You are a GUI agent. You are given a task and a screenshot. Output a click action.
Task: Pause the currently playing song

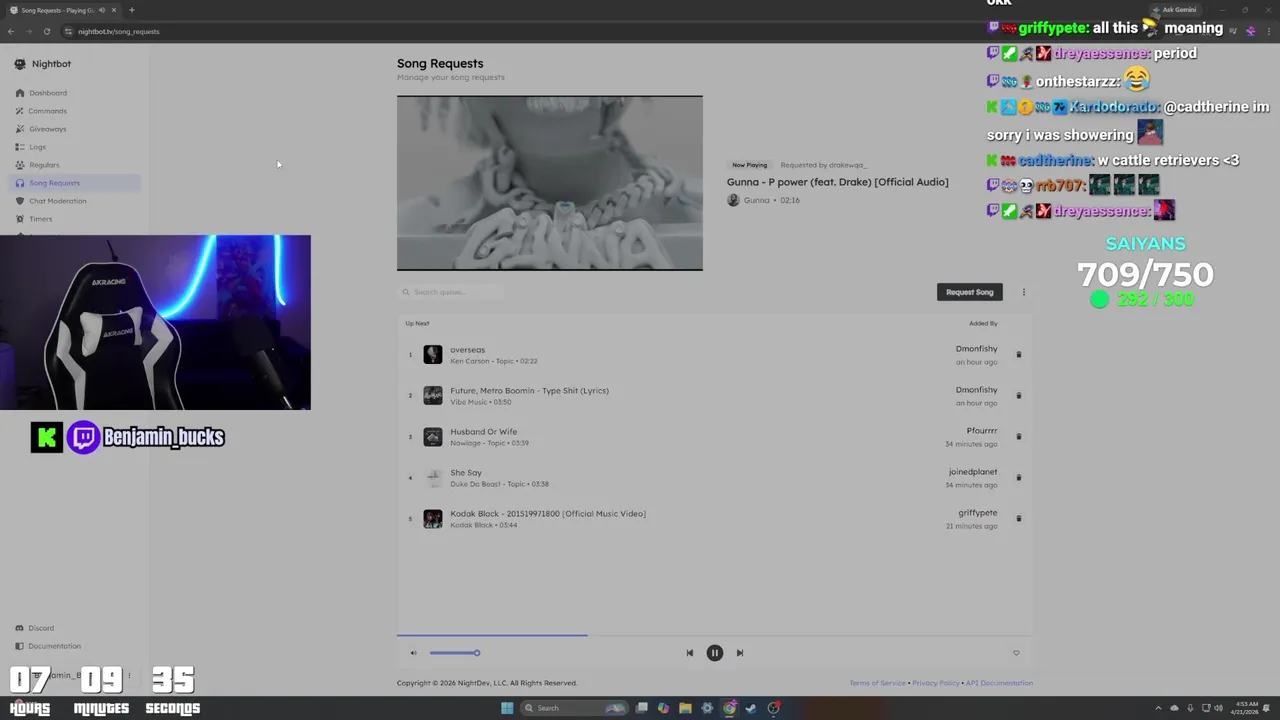[714, 653]
